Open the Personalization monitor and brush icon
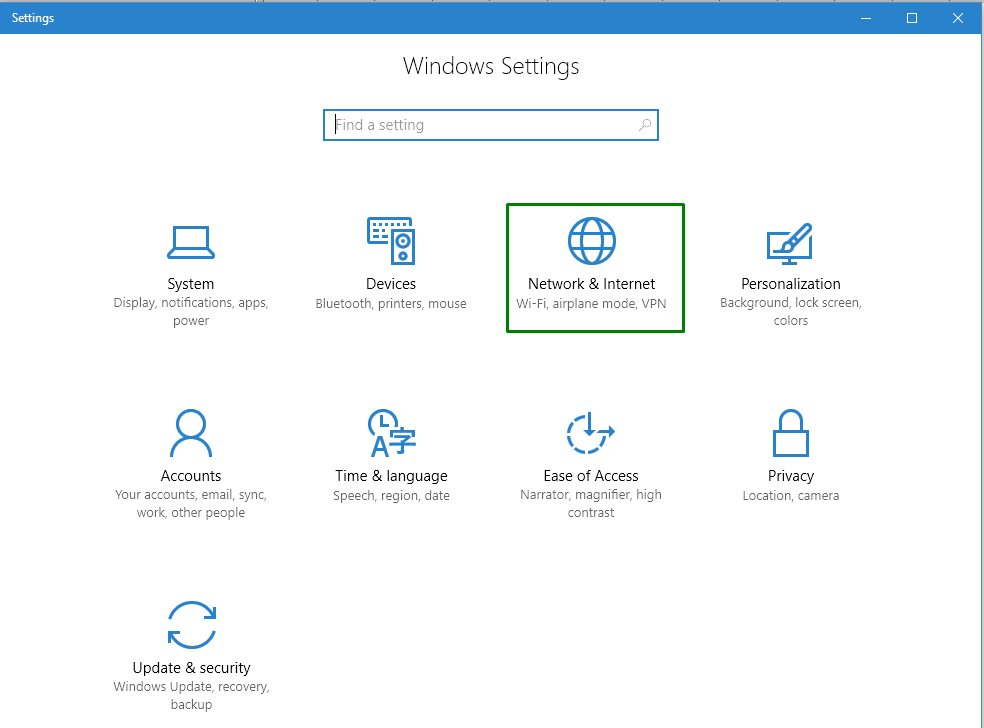 pos(790,244)
